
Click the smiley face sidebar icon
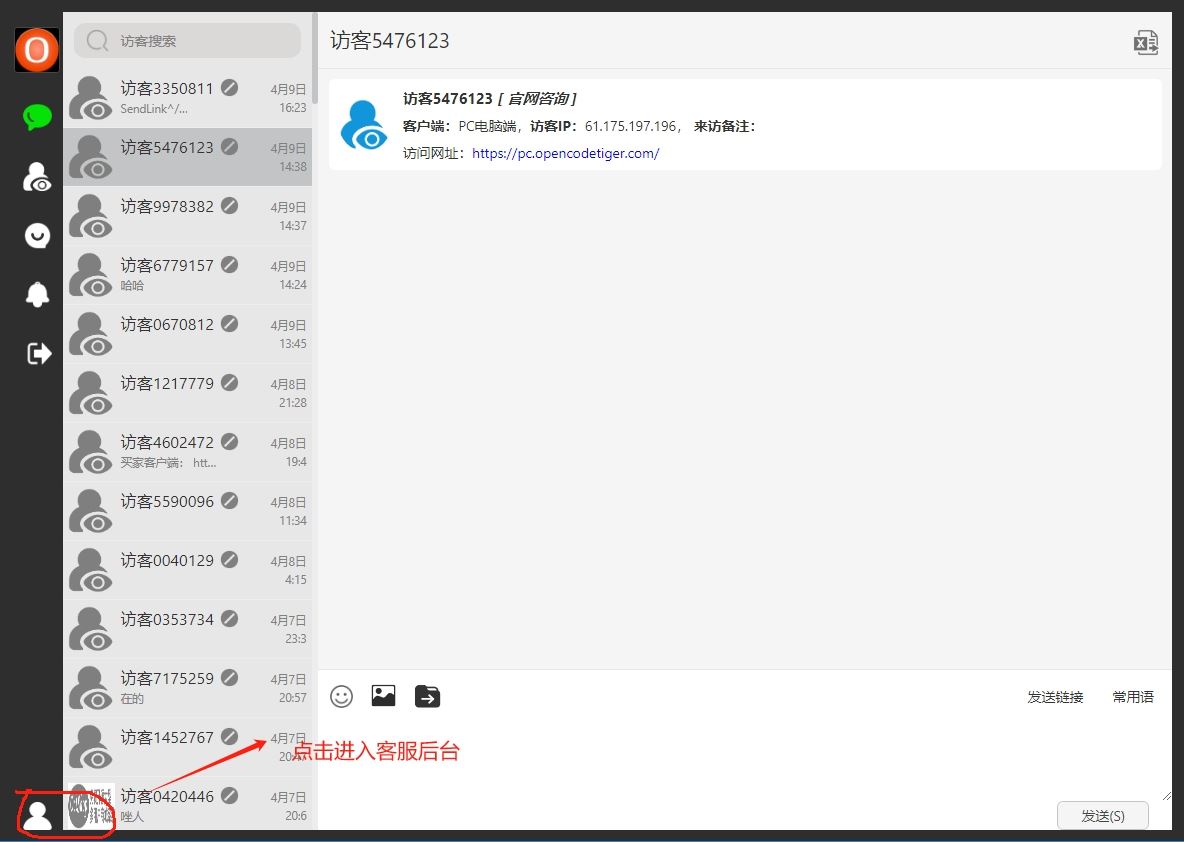(37, 236)
